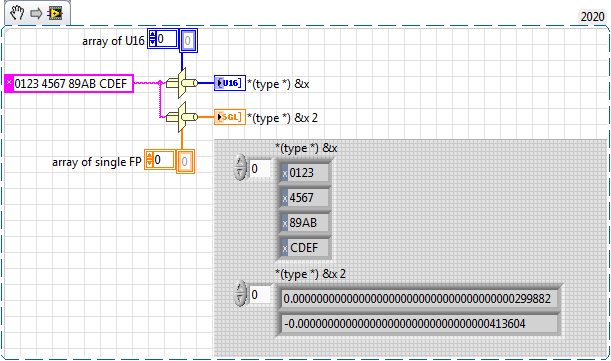Screen dimensions: 611x361
Task: Click the element box of the single FP array constant
Action: point(185,161)
